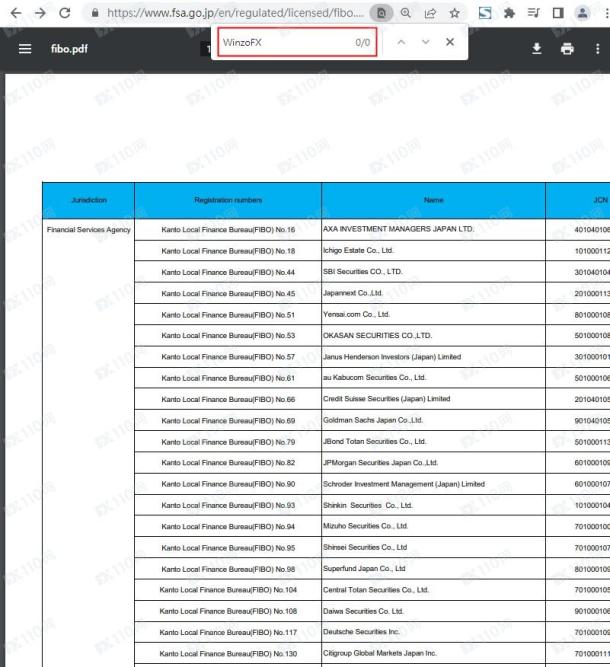Image resolution: width=610 pixels, height=667 pixels.
Task: Open the blue square extension icon
Action: coord(485,13)
